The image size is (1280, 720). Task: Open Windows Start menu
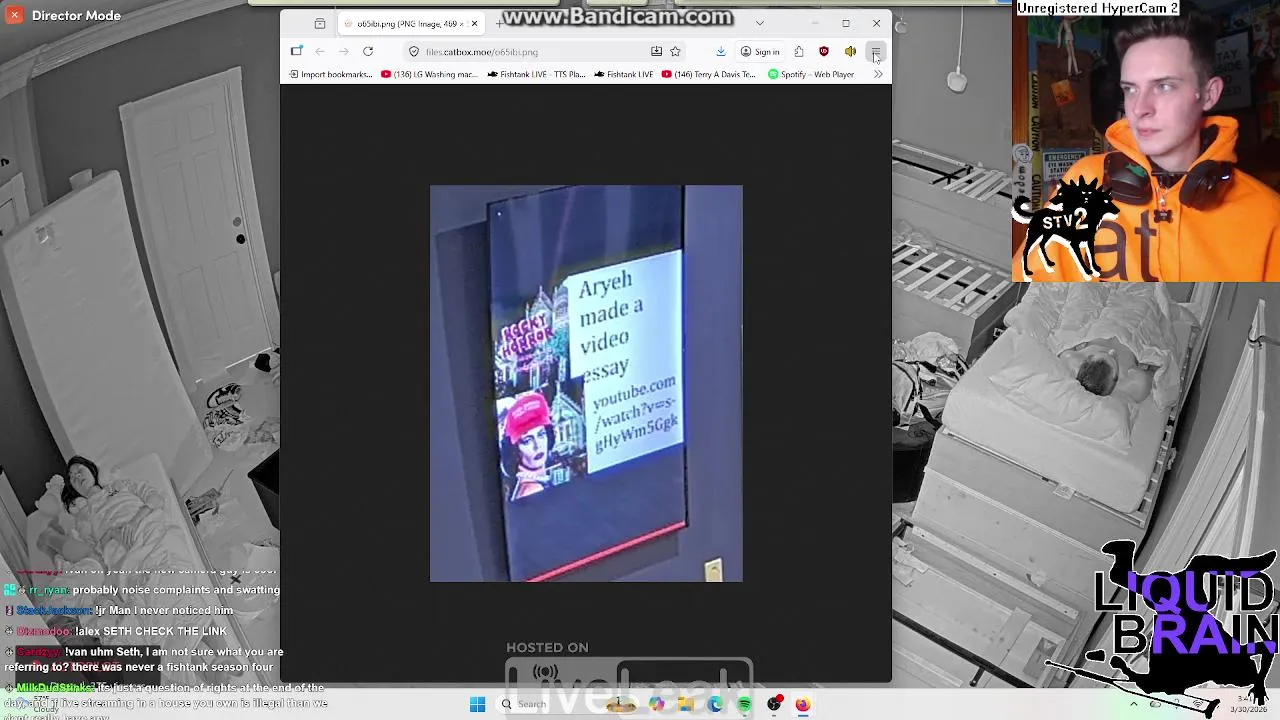point(477,705)
